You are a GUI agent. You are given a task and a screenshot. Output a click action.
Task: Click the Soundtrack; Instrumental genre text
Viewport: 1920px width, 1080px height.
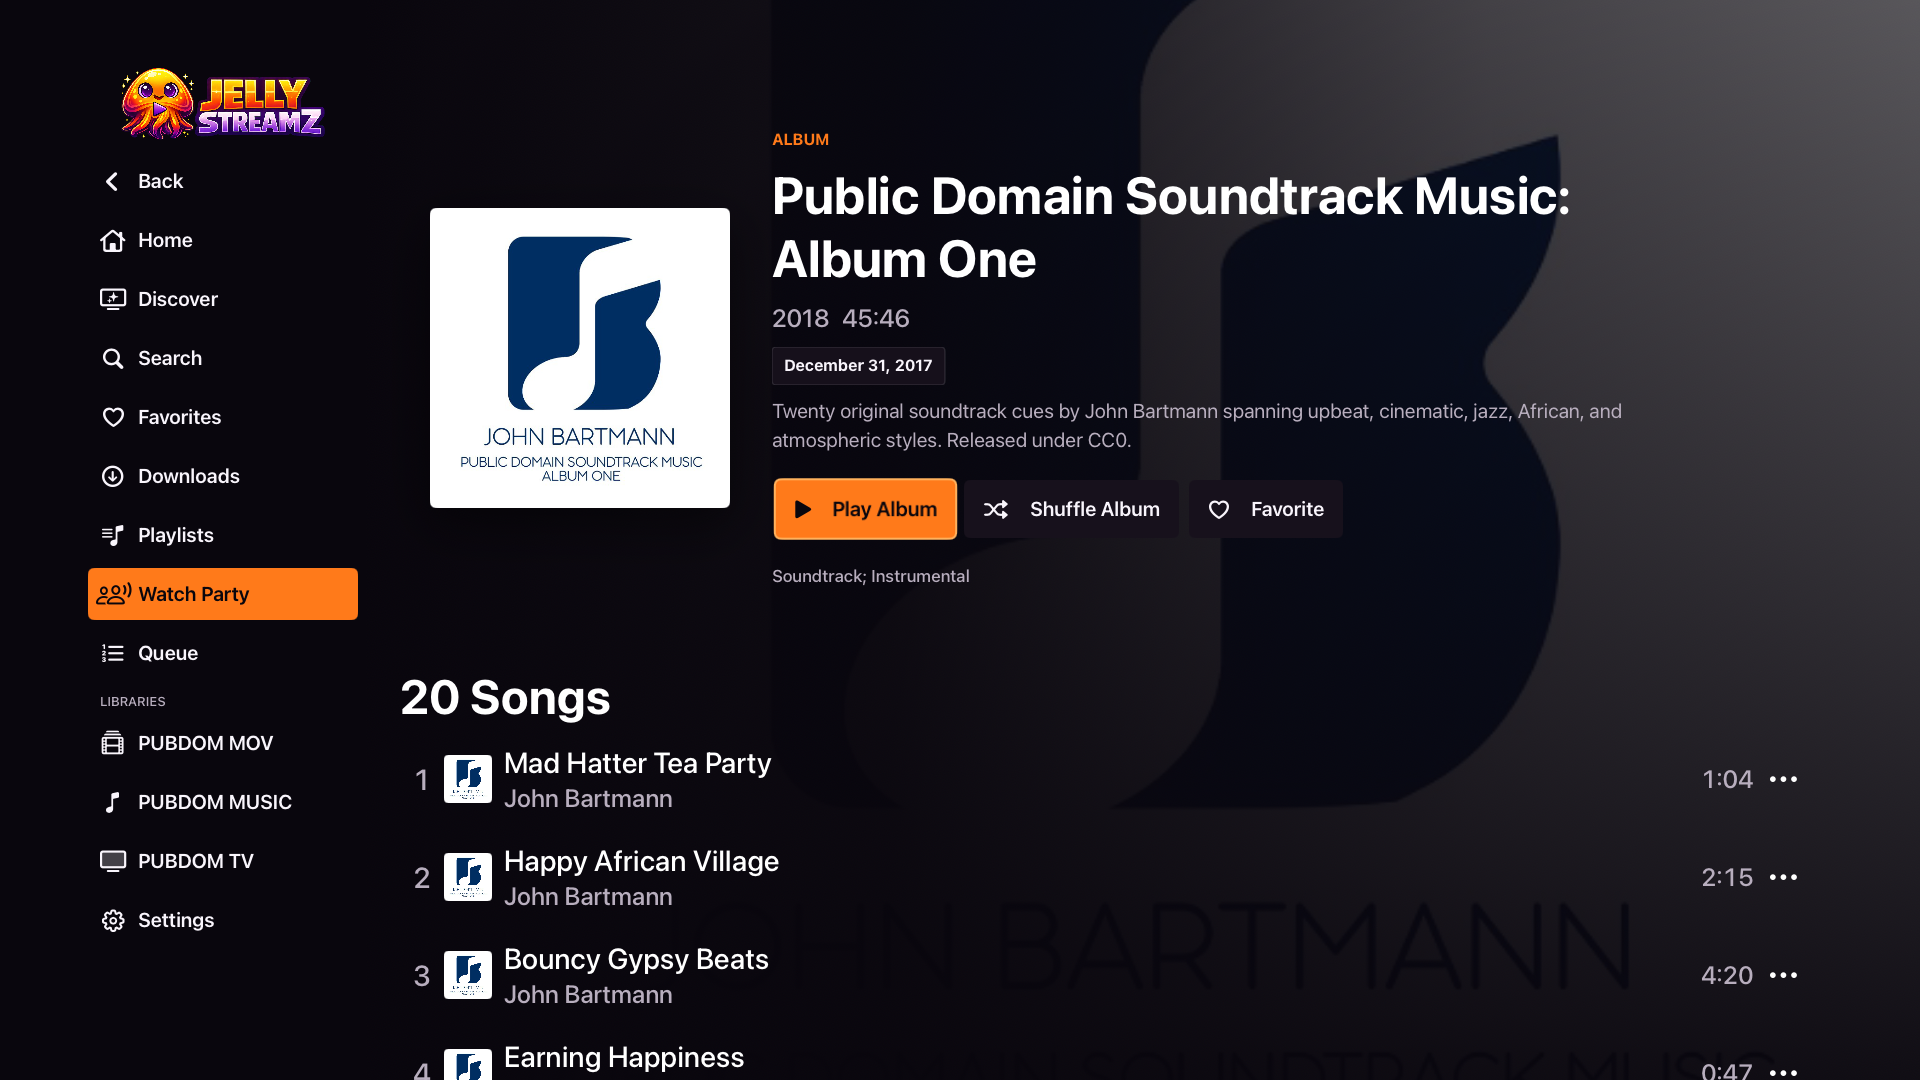point(870,576)
